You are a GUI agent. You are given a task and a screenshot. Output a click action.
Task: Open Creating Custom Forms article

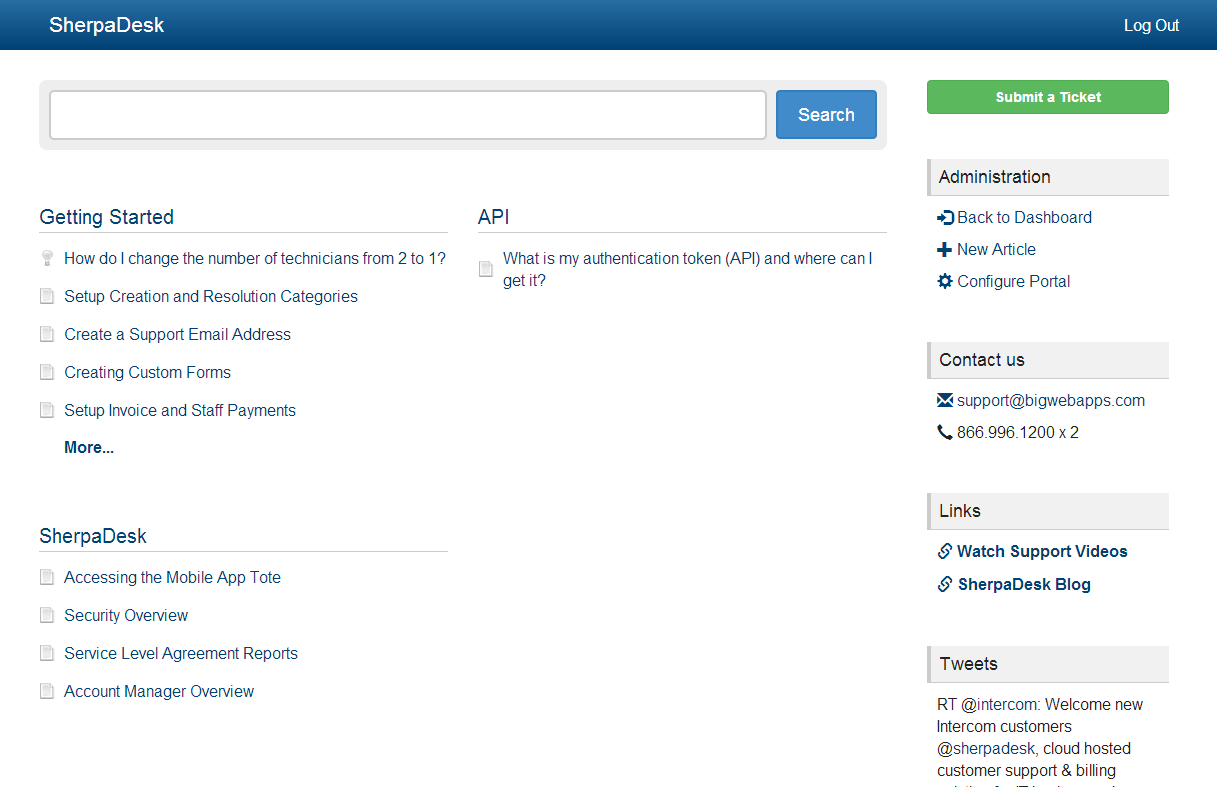click(148, 372)
